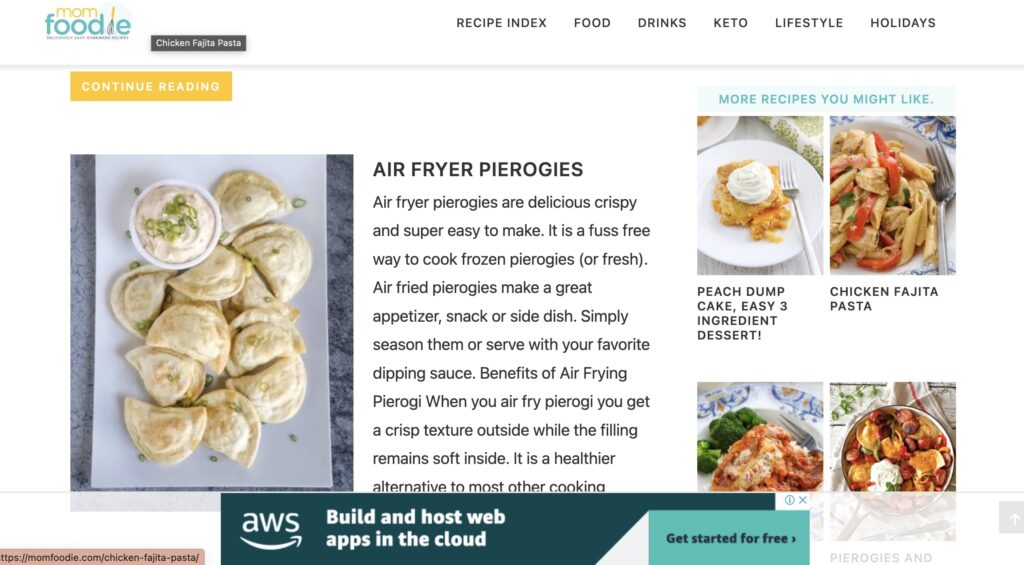Open the Peach Dump Cake thumbnail
This screenshot has width=1024, height=565.
click(760, 195)
